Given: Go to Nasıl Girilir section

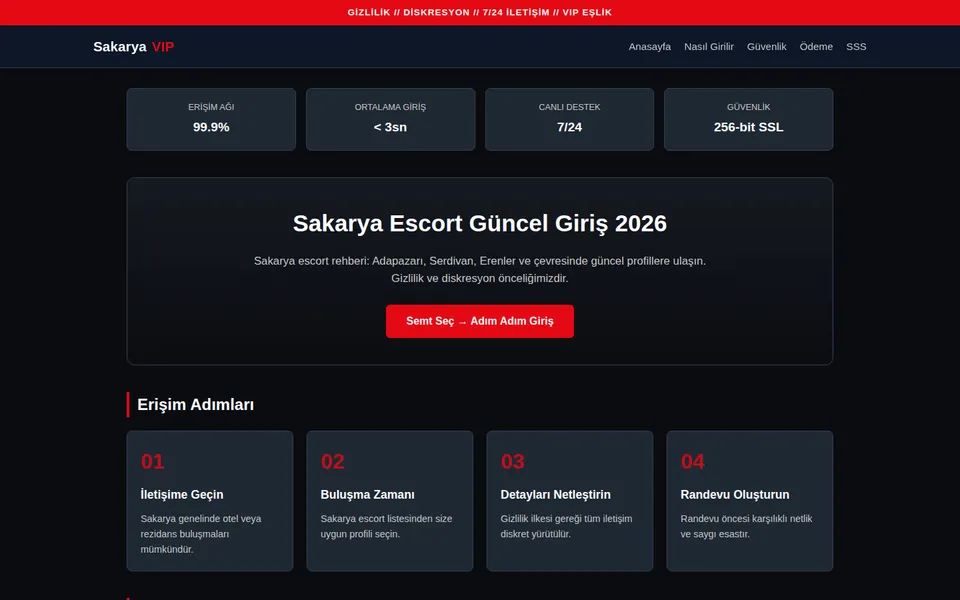Looking at the screenshot, I should [x=708, y=47].
